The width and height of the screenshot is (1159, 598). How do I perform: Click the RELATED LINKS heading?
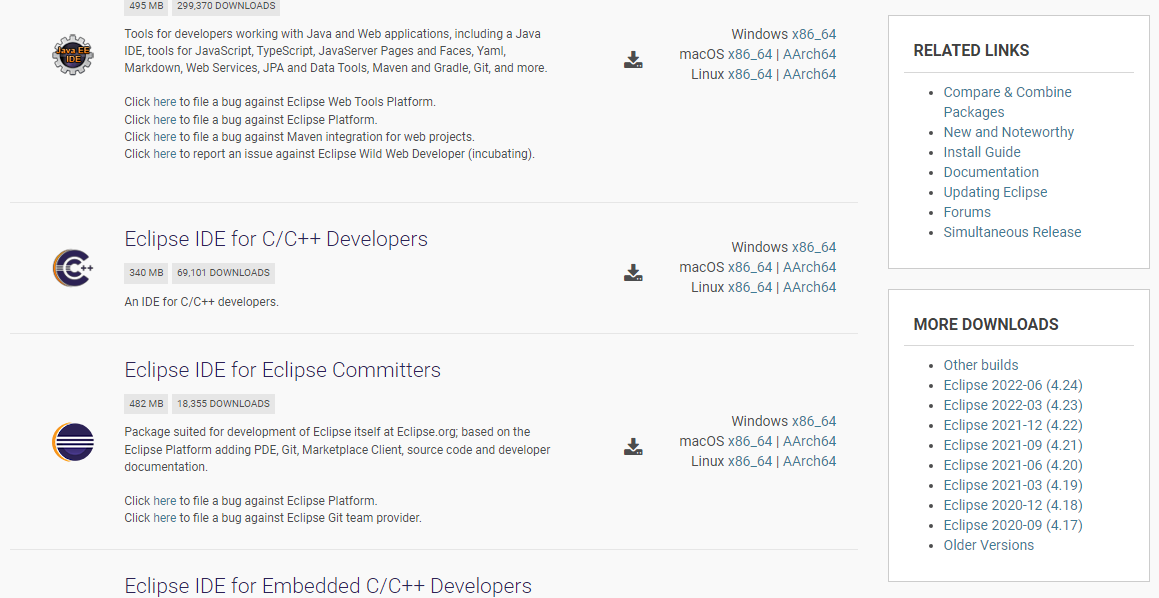(x=971, y=50)
